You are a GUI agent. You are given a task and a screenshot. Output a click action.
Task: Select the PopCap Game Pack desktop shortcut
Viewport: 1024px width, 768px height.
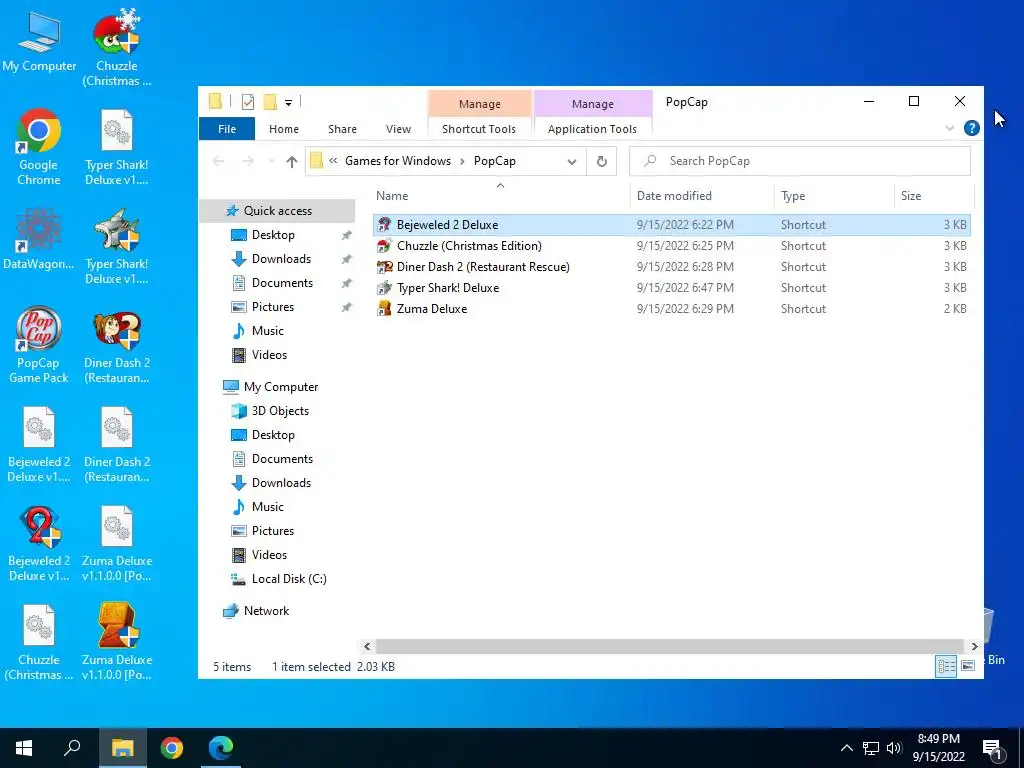tap(39, 344)
